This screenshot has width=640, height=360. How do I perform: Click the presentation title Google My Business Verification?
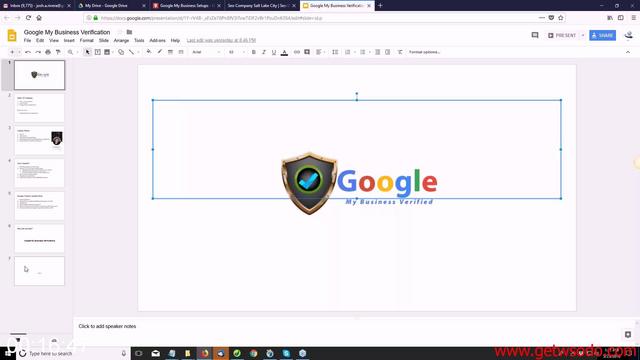pyautogui.click(x=67, y=32)
